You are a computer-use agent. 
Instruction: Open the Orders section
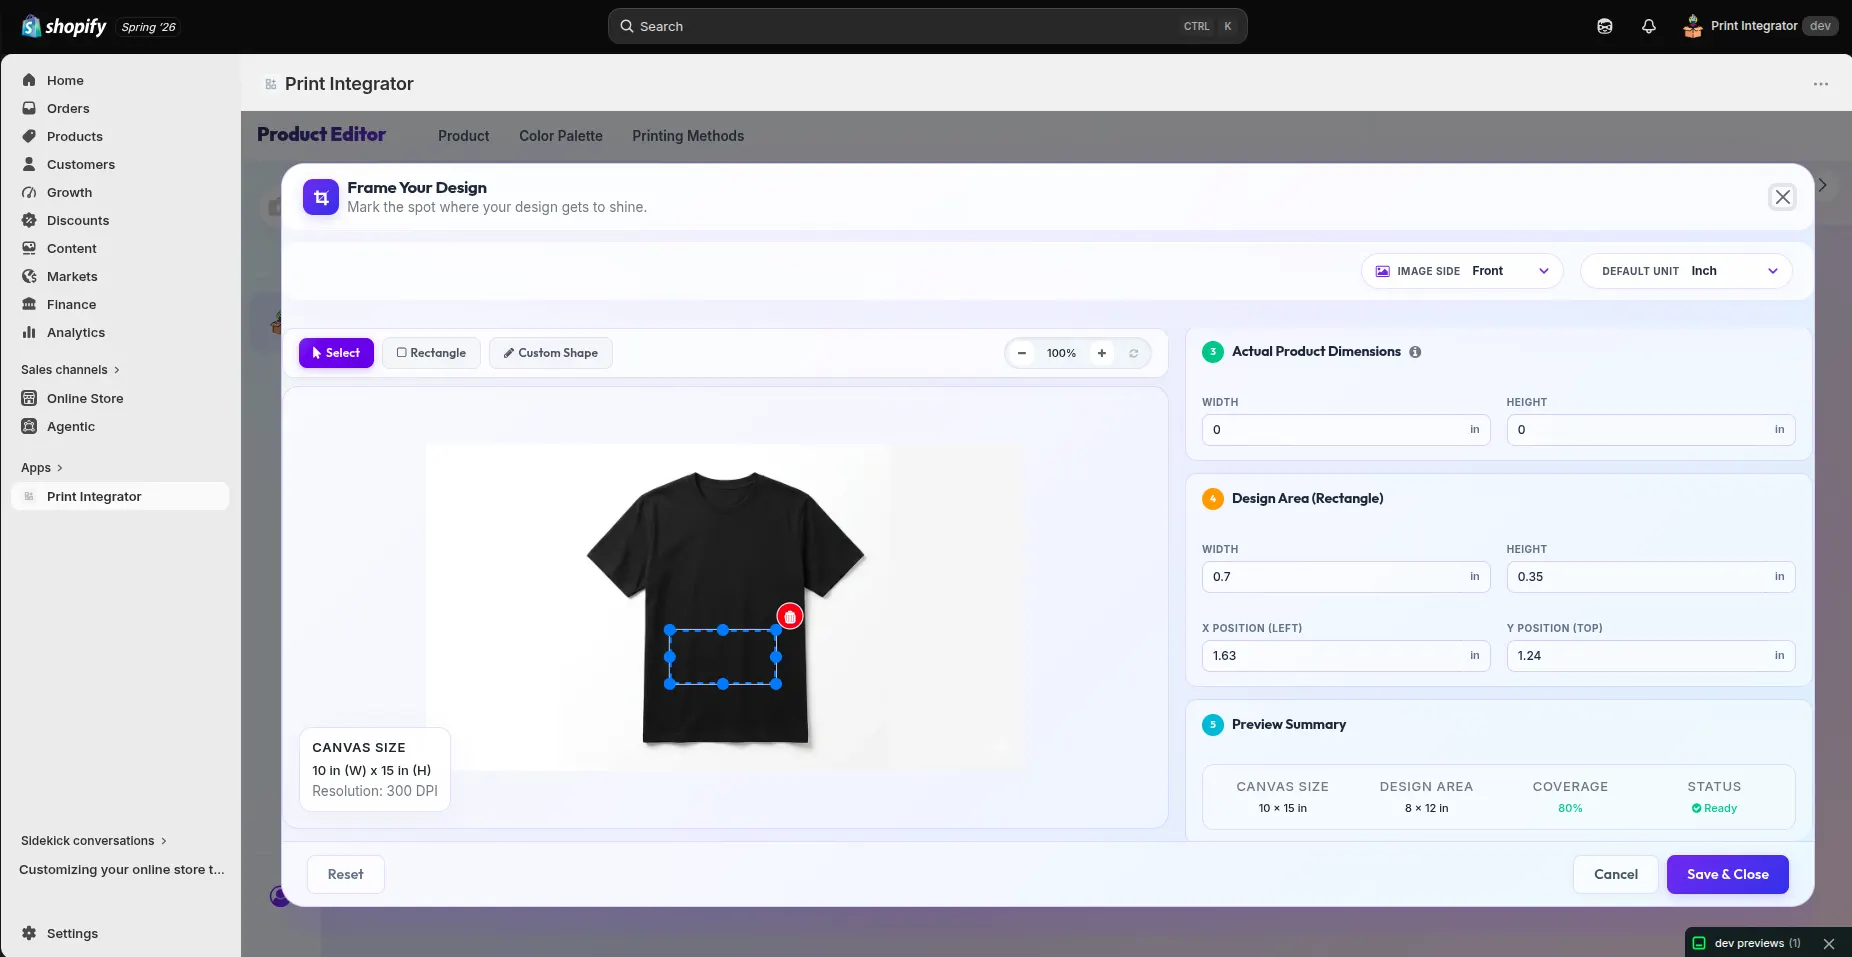[68, 108]
